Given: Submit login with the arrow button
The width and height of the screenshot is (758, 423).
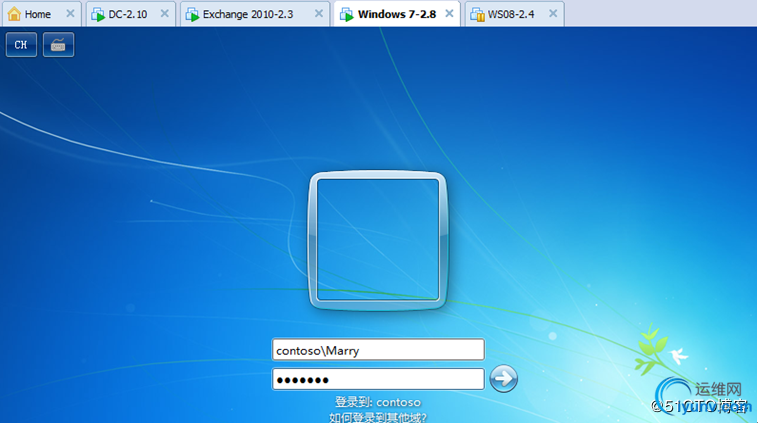Looking at the screenshot, I should click(503, 379).
